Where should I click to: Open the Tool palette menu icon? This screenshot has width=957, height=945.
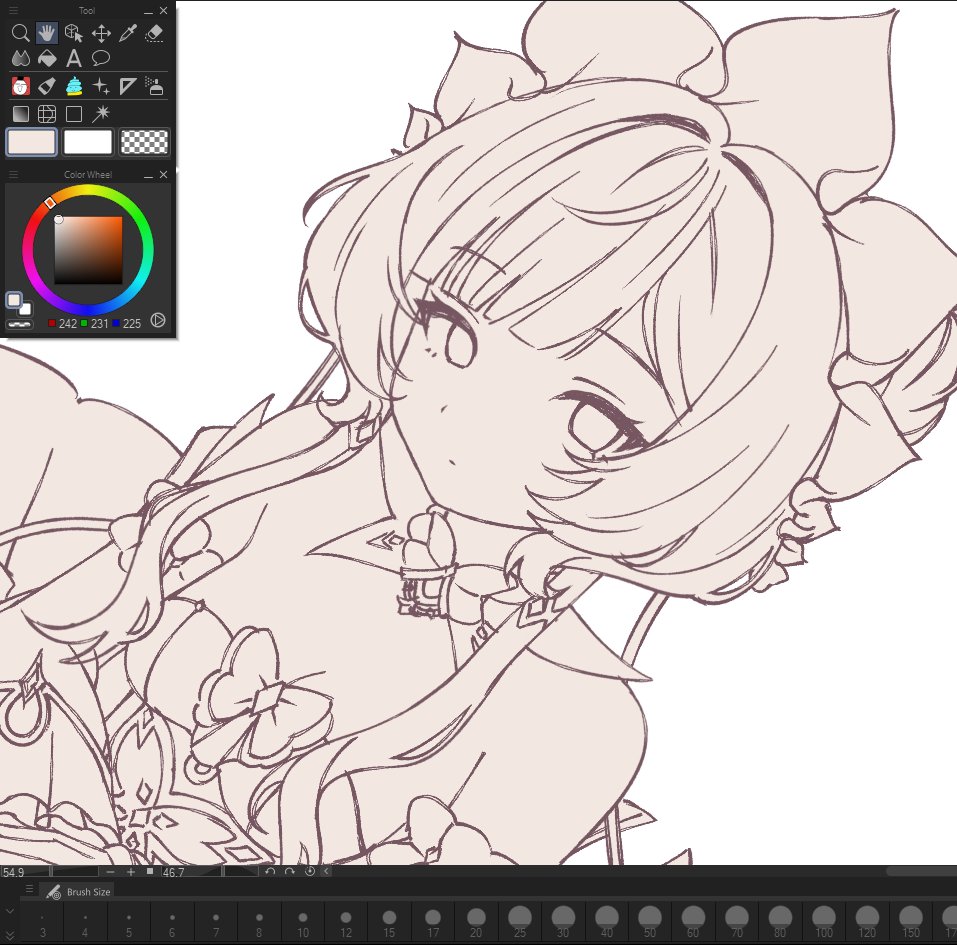(x=13, y=10)
